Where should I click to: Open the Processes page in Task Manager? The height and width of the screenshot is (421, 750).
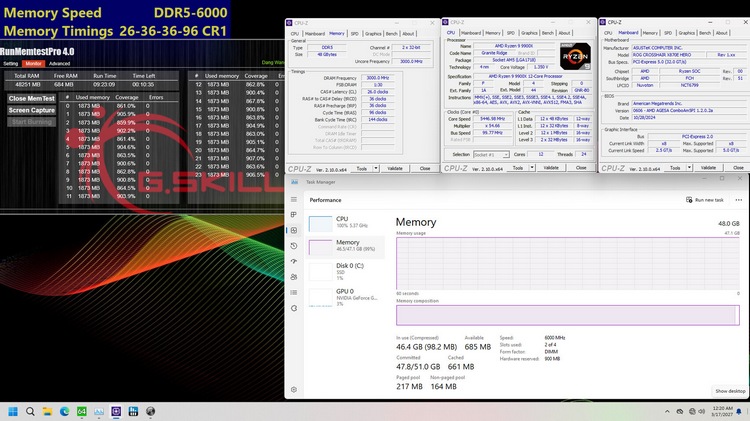pos(294,215)
